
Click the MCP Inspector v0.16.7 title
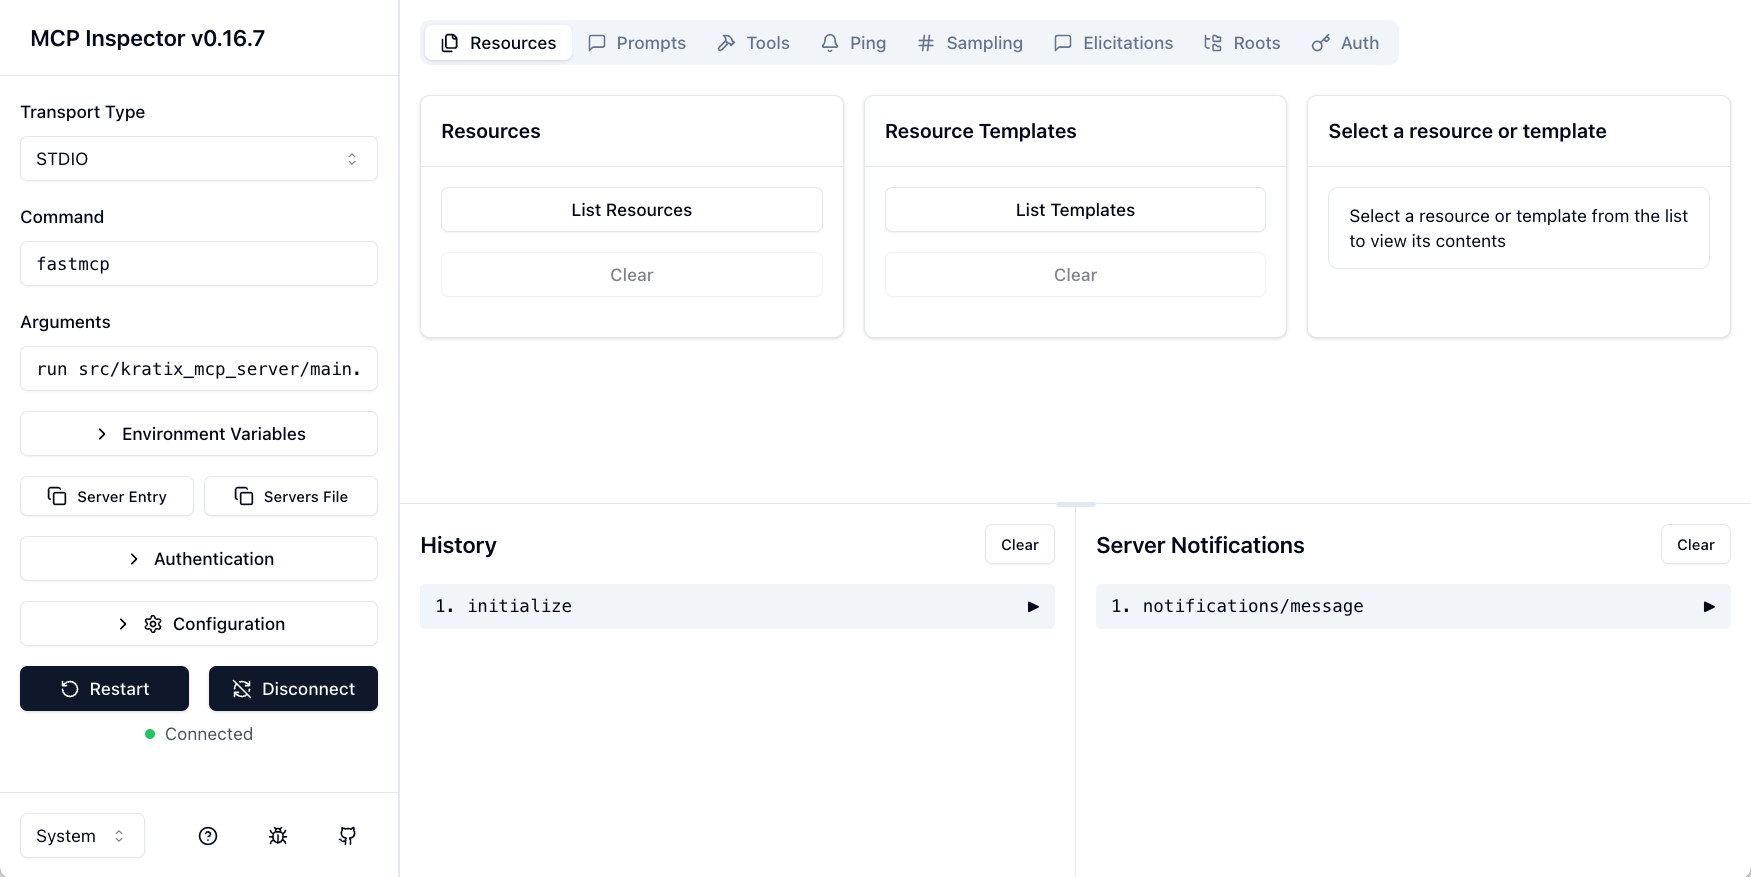pyautogui.click(x=148, y=38)
